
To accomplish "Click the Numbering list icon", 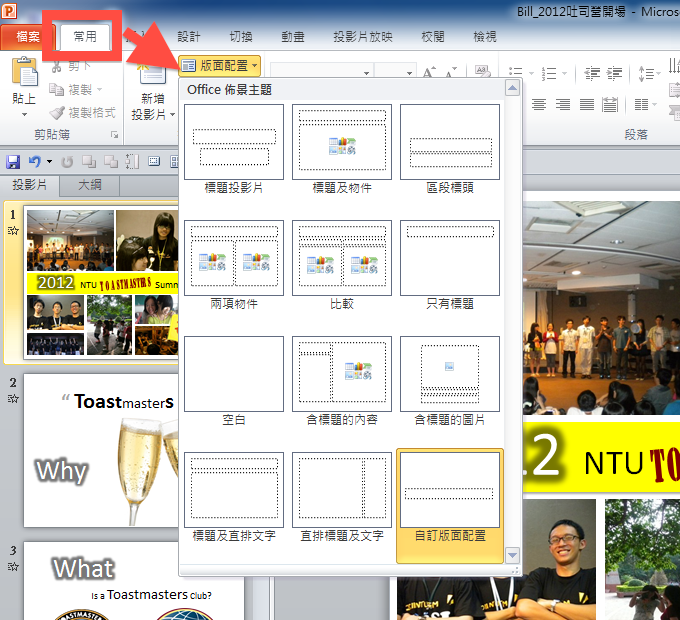I will 549,73.
